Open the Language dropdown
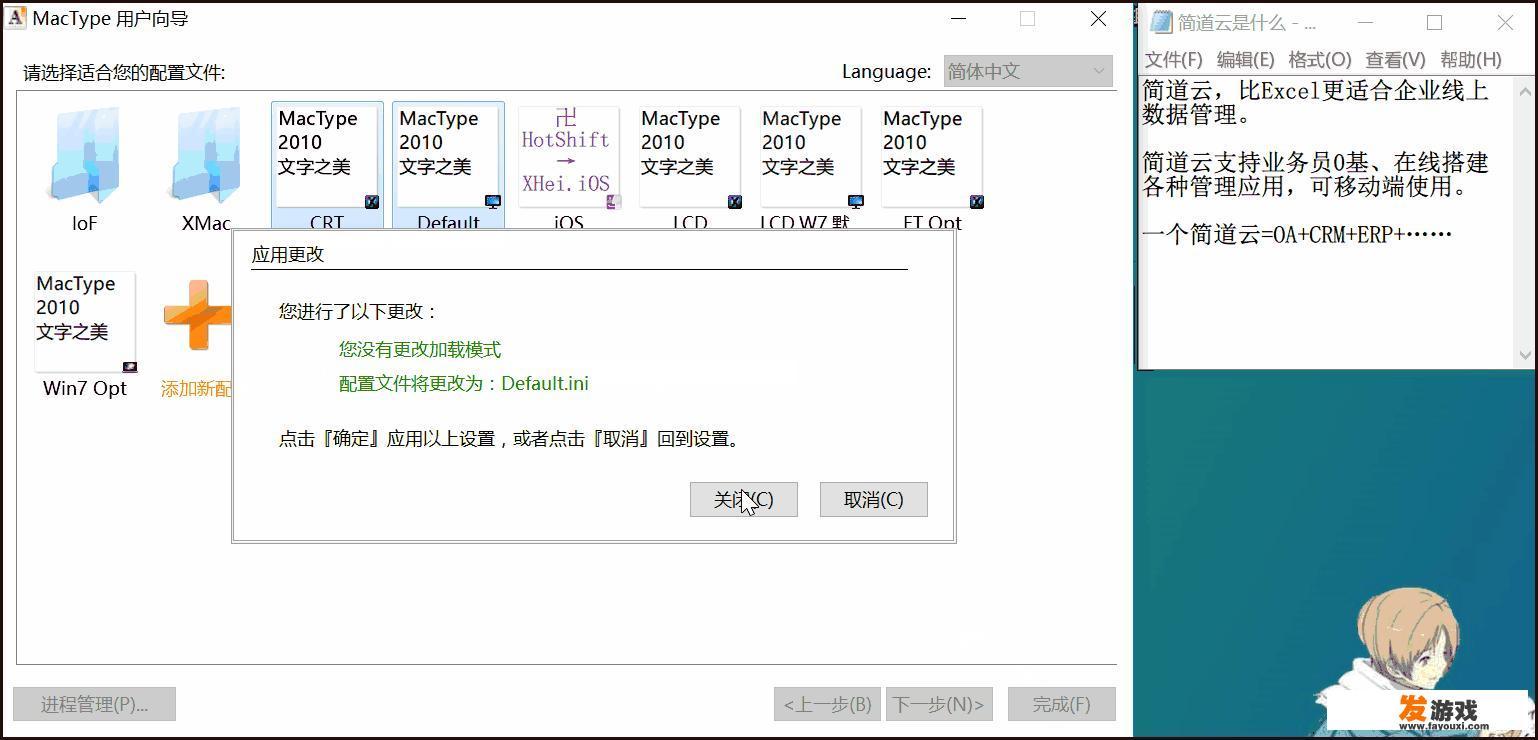 (x=1028, y=71)
